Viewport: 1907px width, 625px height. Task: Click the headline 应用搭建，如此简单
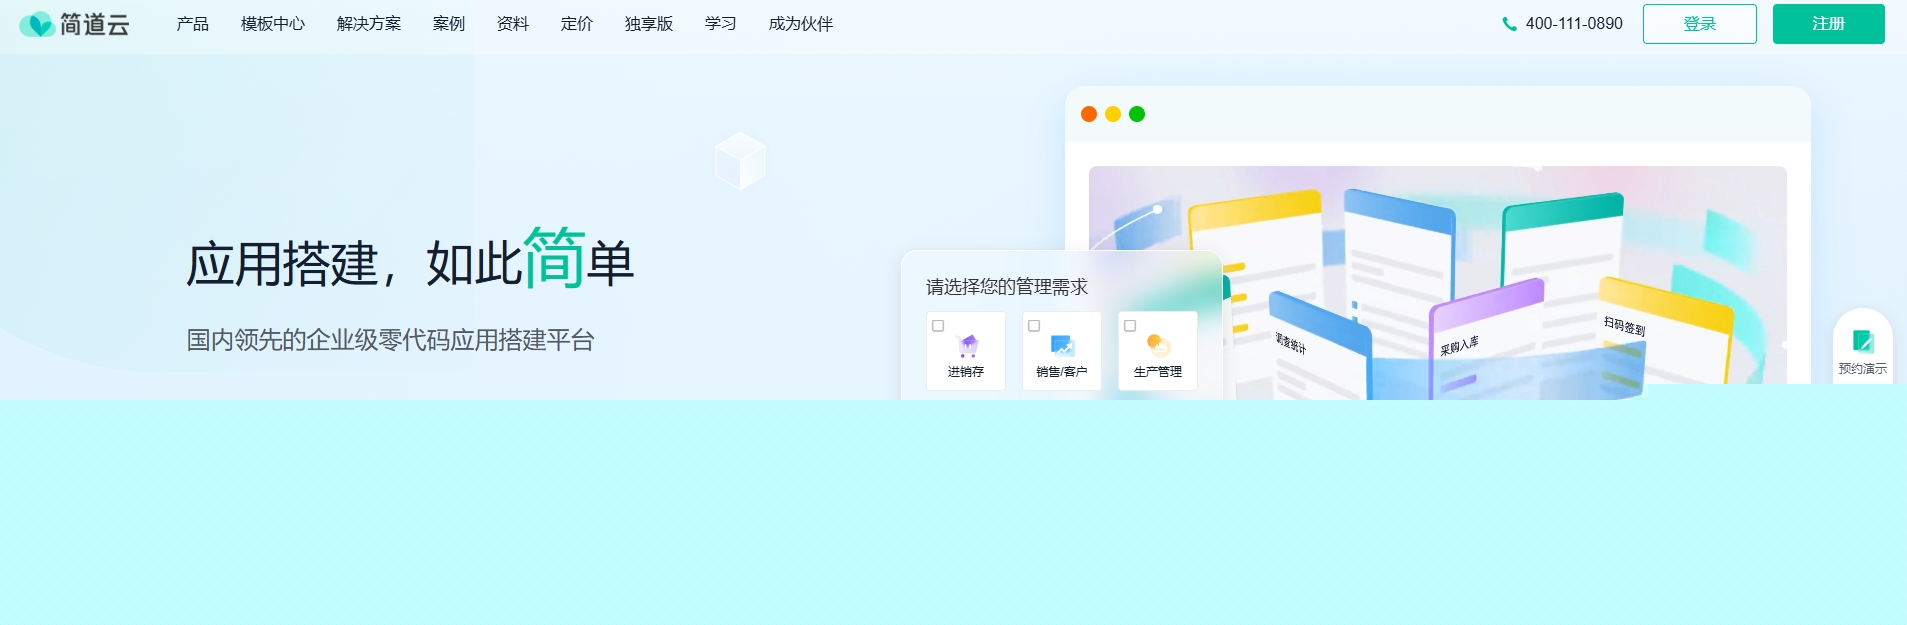(x=410, y=259)
